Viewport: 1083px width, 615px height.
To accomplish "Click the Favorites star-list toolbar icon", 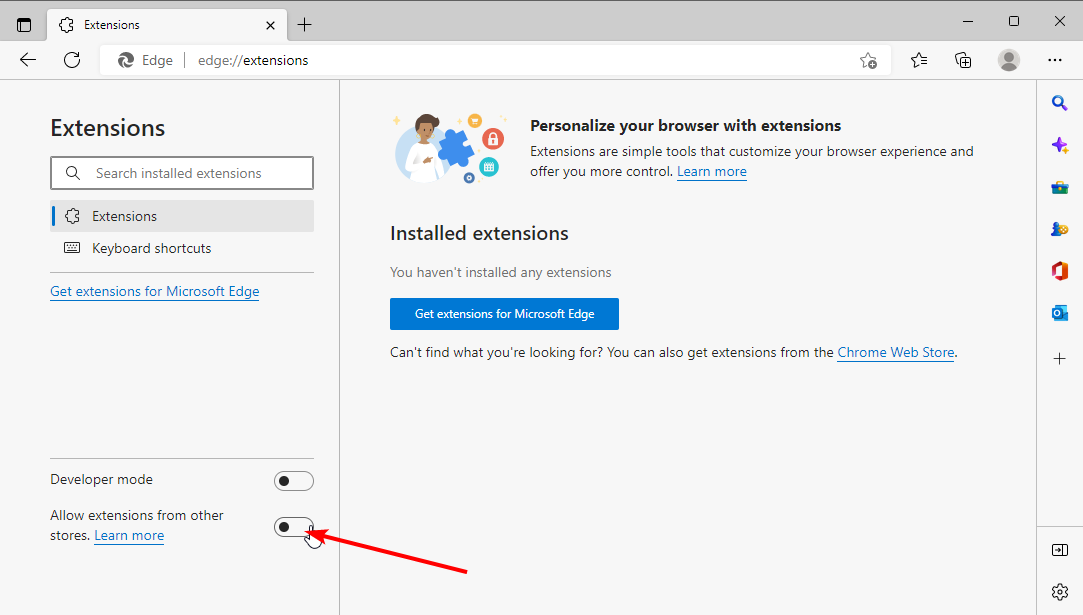I will point(919,60).
